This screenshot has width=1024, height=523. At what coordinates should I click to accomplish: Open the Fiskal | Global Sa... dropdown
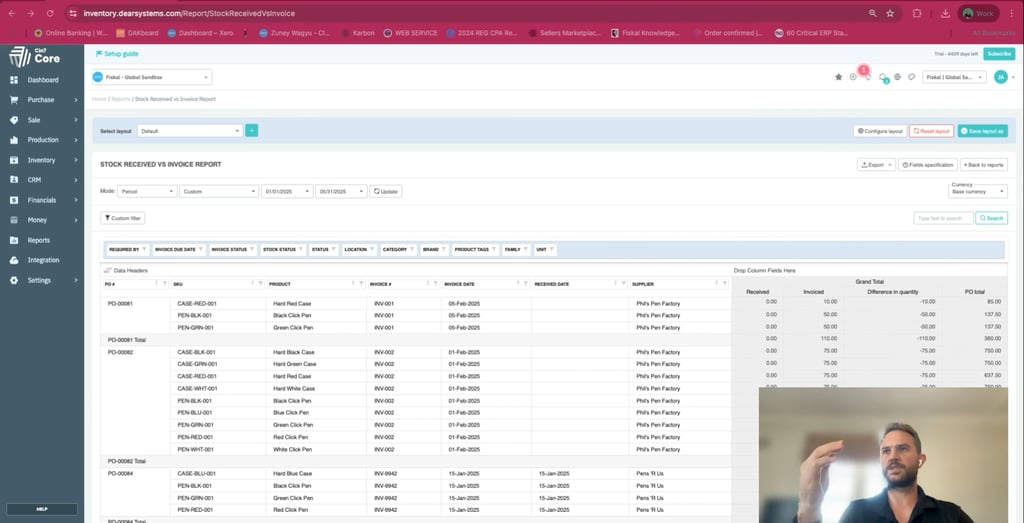click(954, 77)
